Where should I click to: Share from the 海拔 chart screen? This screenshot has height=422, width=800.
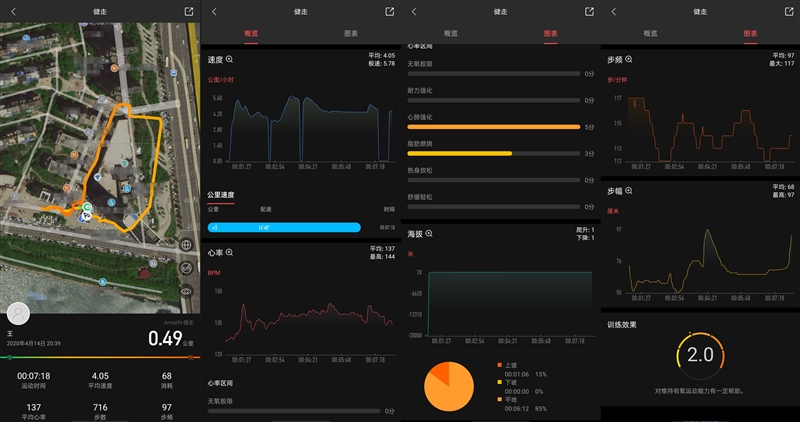589,11
